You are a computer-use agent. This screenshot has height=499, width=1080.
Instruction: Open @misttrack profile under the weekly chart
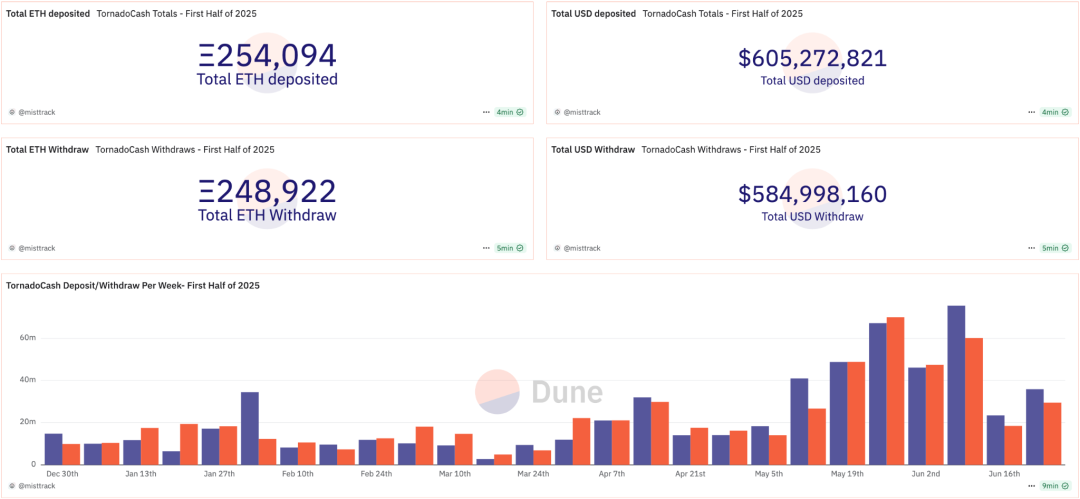[x=36, y=486]
